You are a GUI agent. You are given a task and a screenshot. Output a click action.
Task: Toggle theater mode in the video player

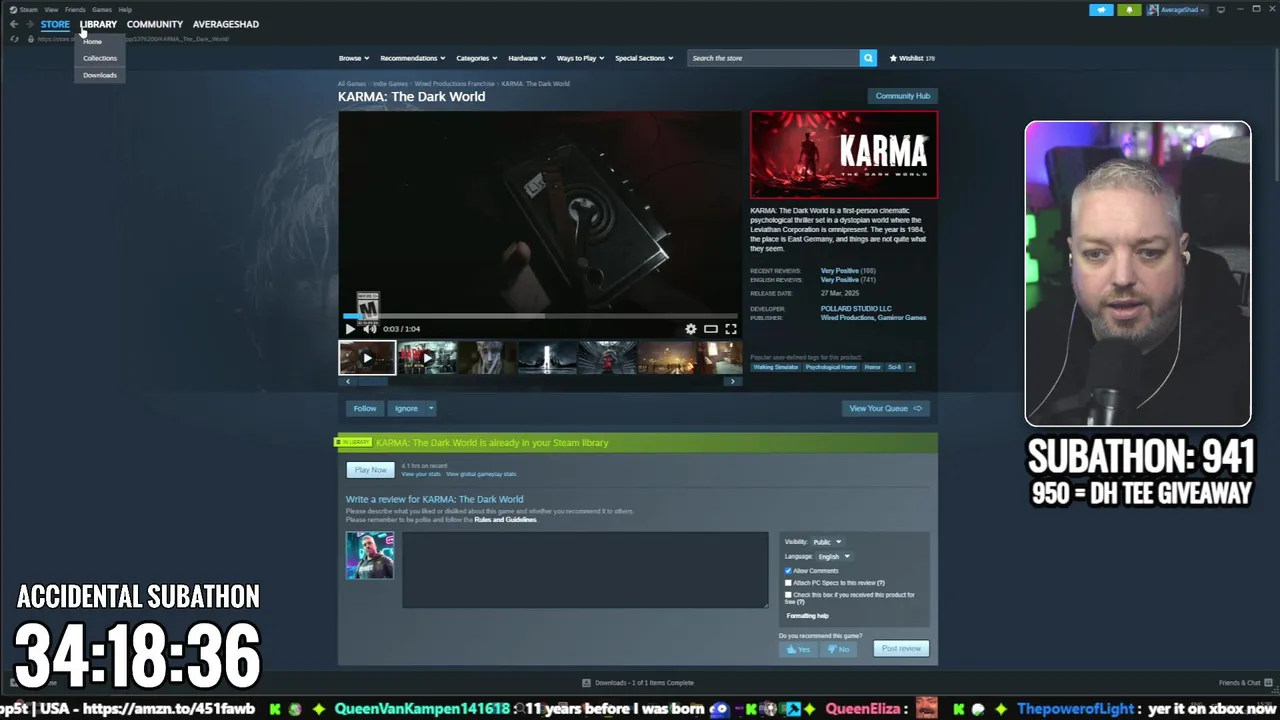pos(710,329)
